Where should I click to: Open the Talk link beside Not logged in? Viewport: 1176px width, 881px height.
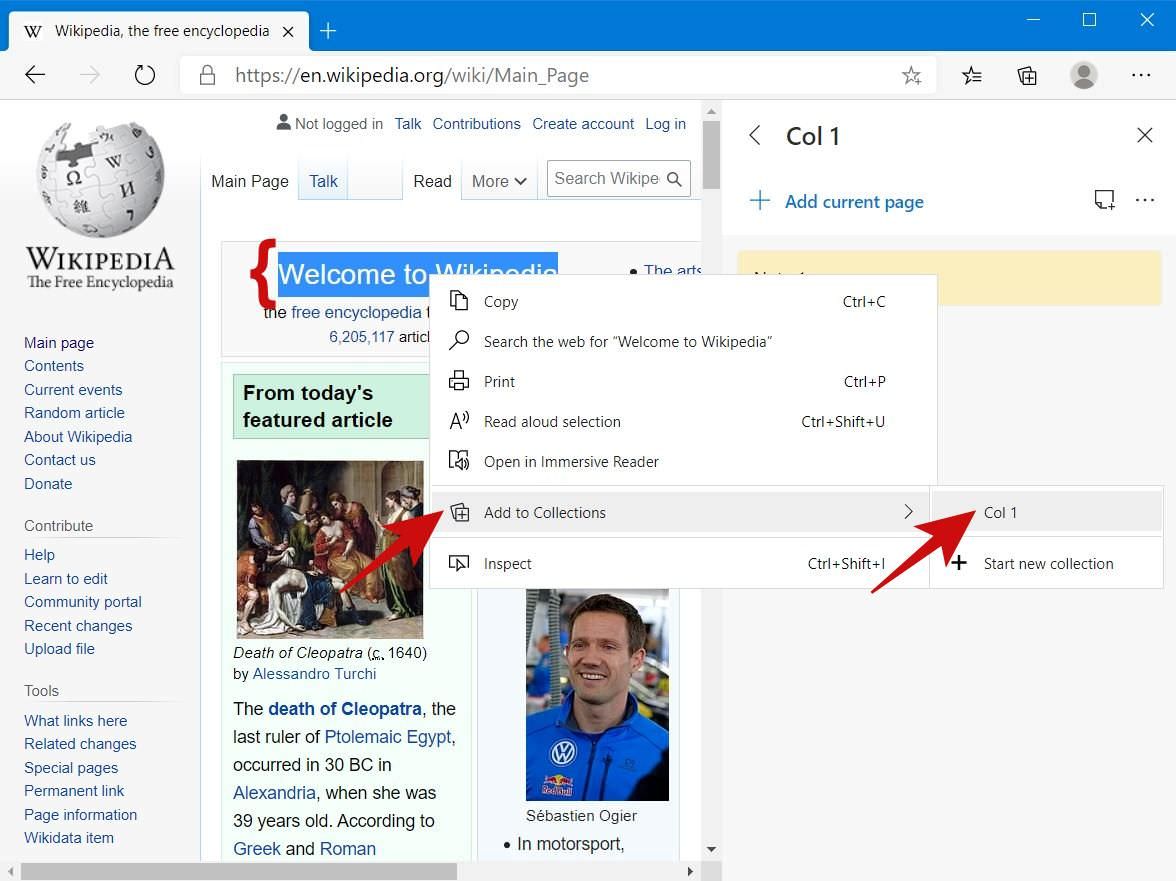pyautogui.click(x=408, y=124)
